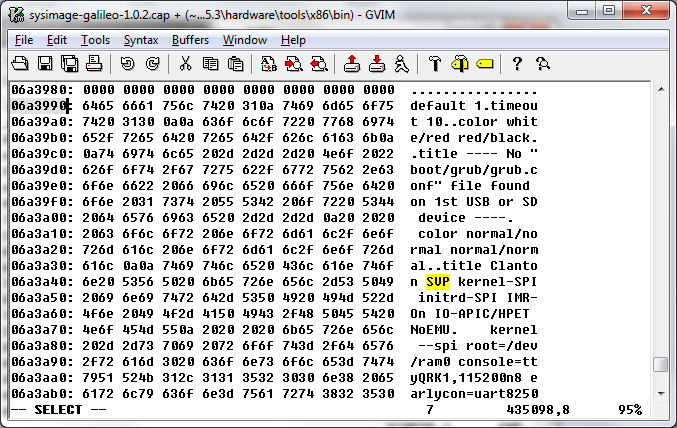Screen dimensions: 677x428
Task: Open Find and Replace icon
Action: click(269, 64)
